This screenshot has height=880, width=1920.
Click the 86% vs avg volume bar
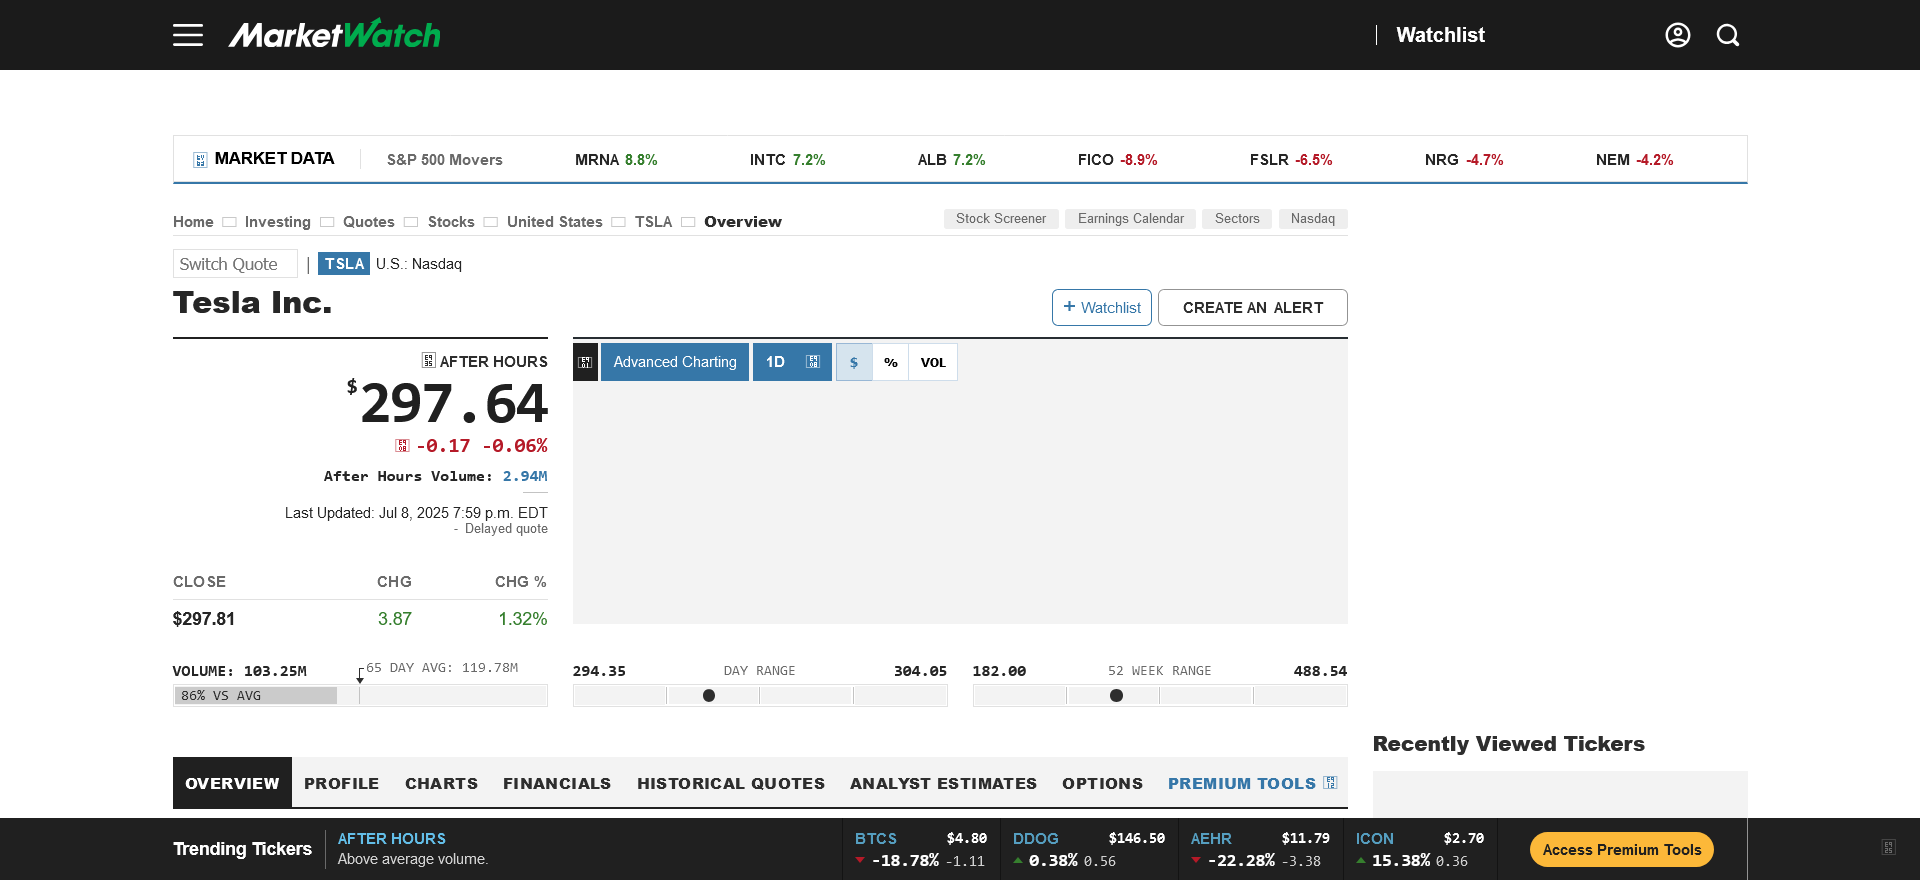coord(255,696)
